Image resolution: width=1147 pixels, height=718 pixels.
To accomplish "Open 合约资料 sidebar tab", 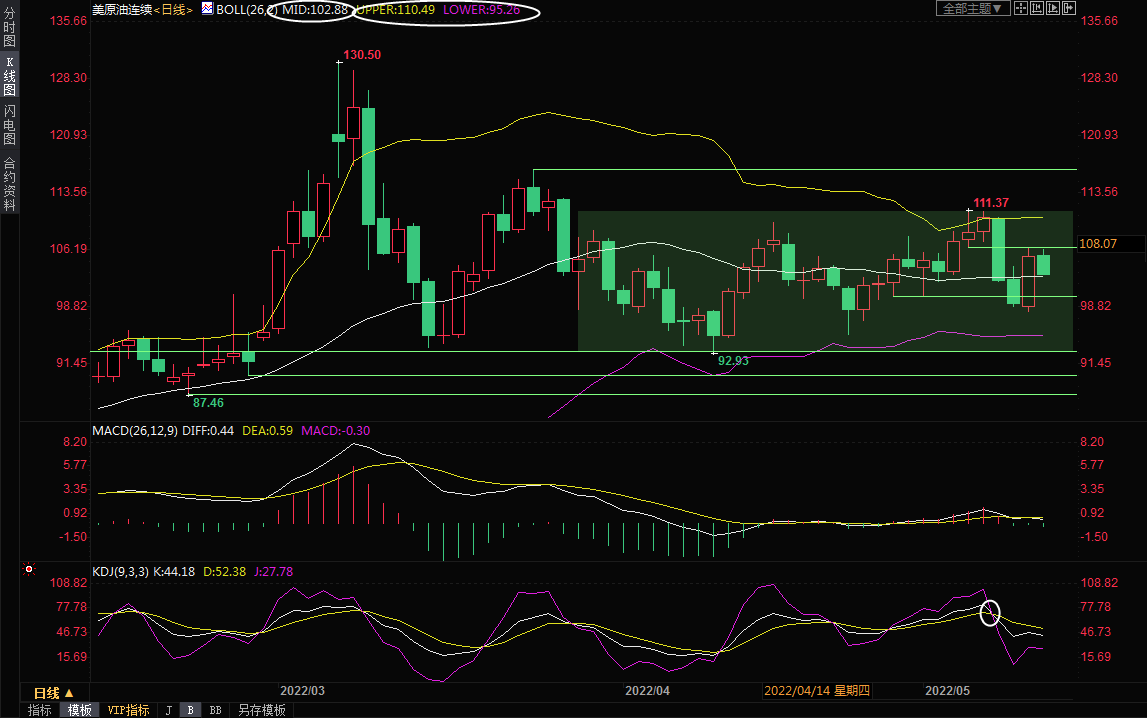I will (x=9, y=184).
